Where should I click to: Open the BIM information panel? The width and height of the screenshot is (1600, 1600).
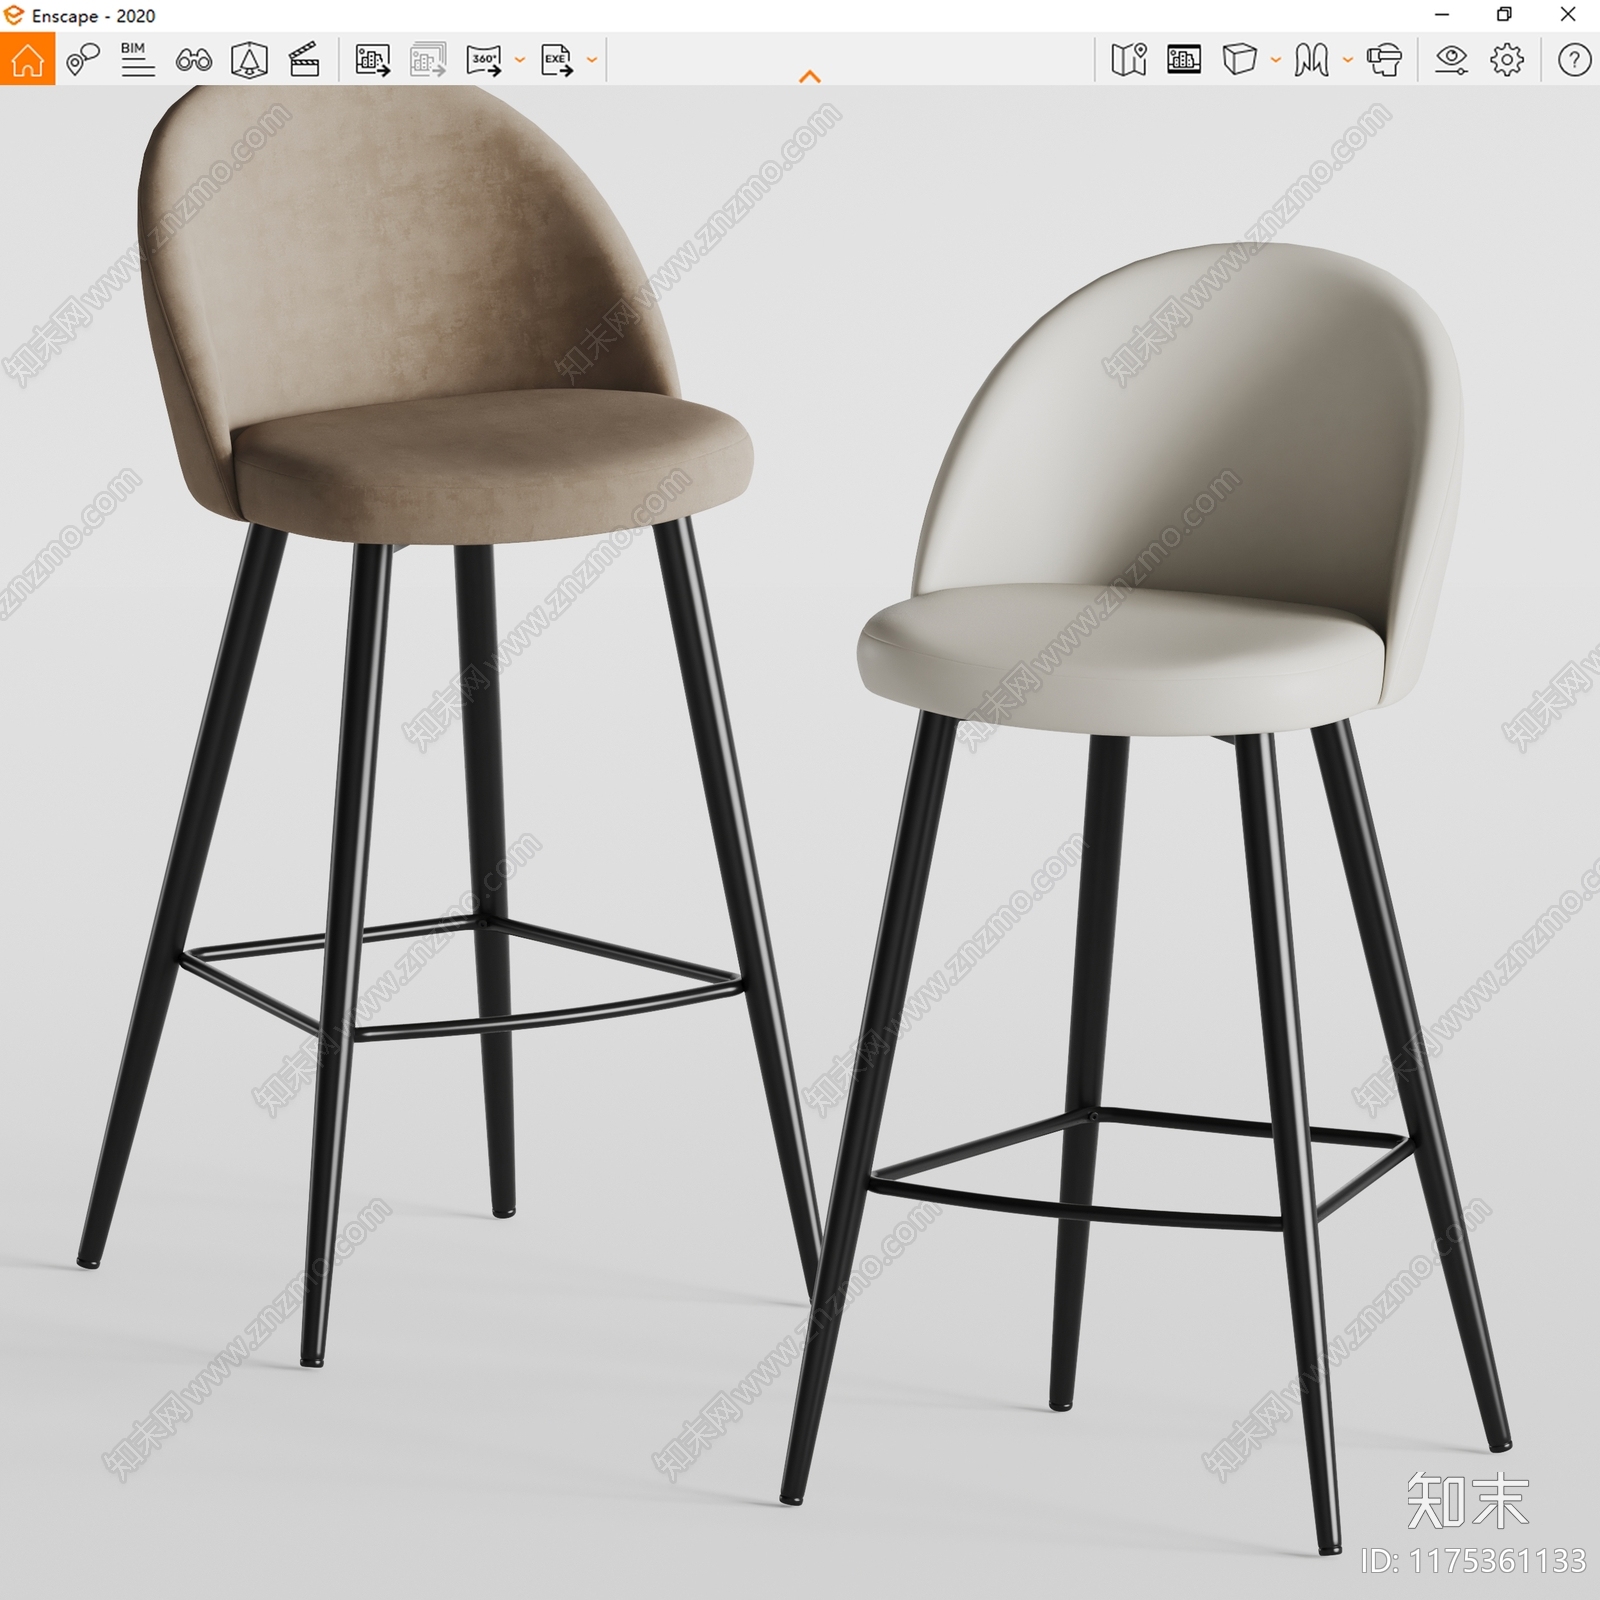(x=137, y=60)
